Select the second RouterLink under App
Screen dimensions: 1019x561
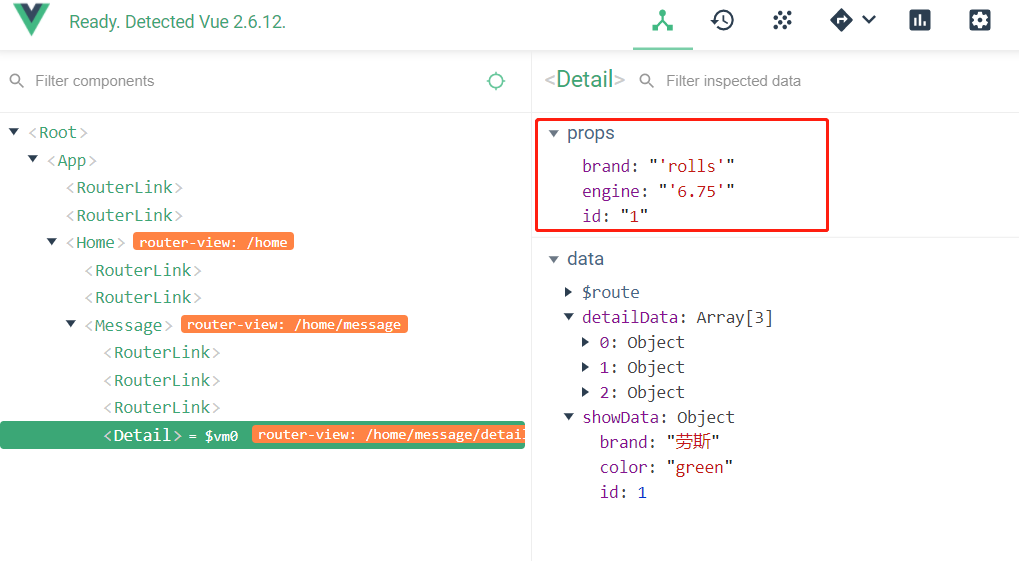[x=124, y=215]
